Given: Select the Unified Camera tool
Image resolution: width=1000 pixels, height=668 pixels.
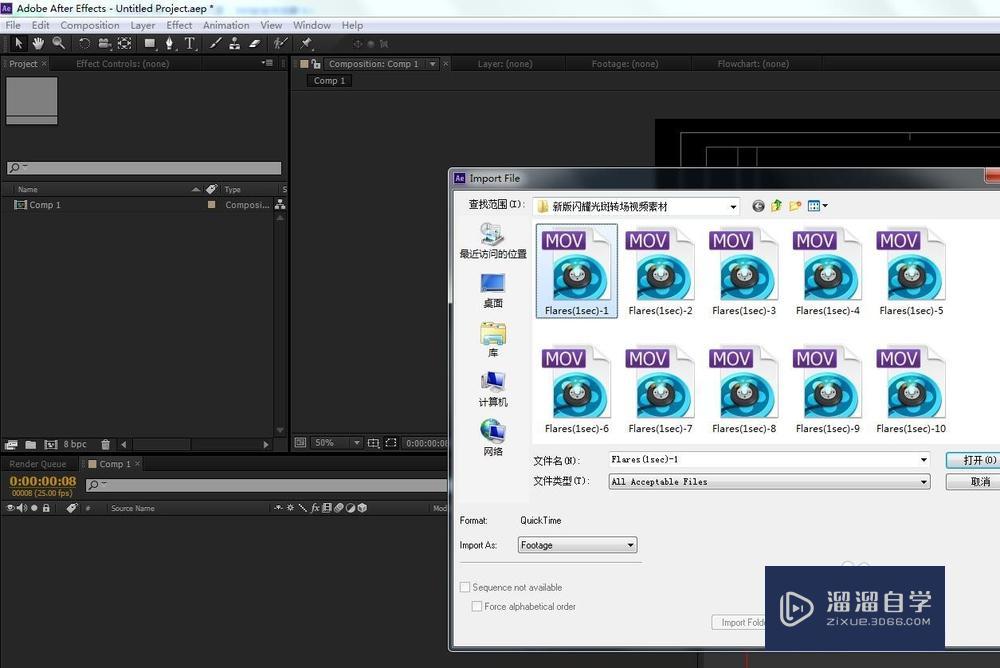Looking at the screenshot, I should tap(105, 43).
